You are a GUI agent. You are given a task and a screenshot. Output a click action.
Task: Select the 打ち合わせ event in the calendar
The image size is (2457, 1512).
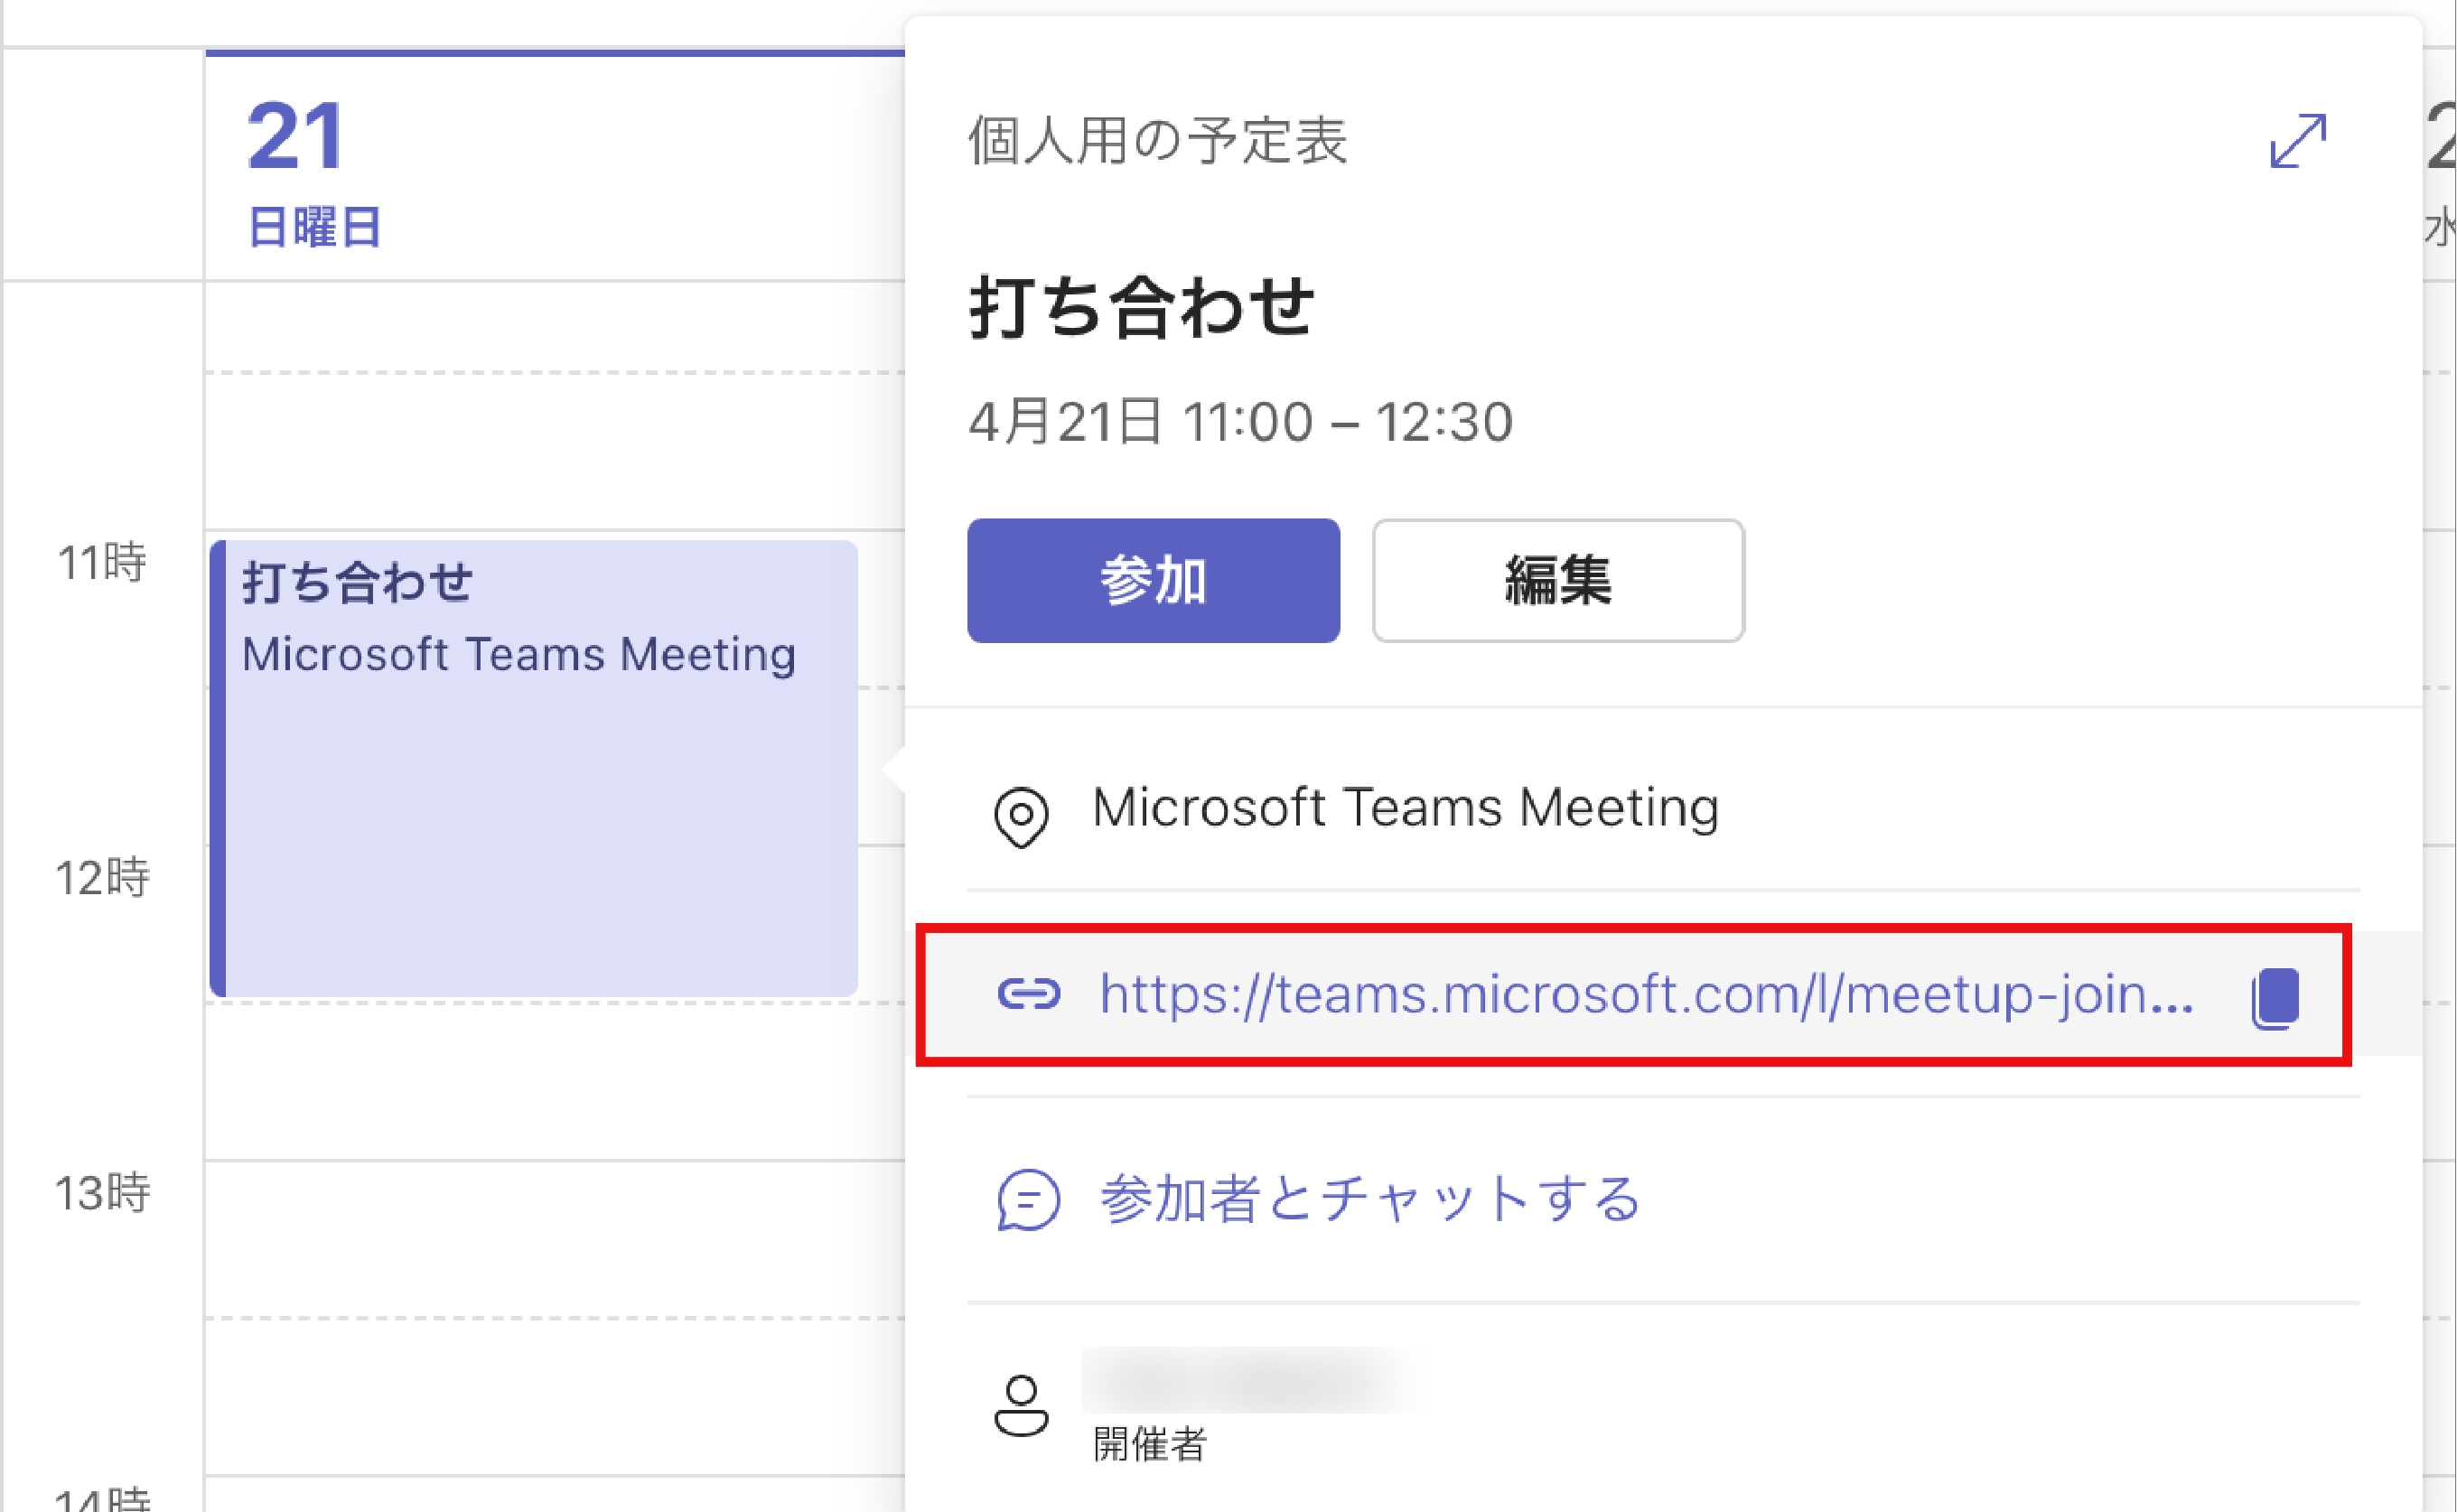[x=533, y=768]
